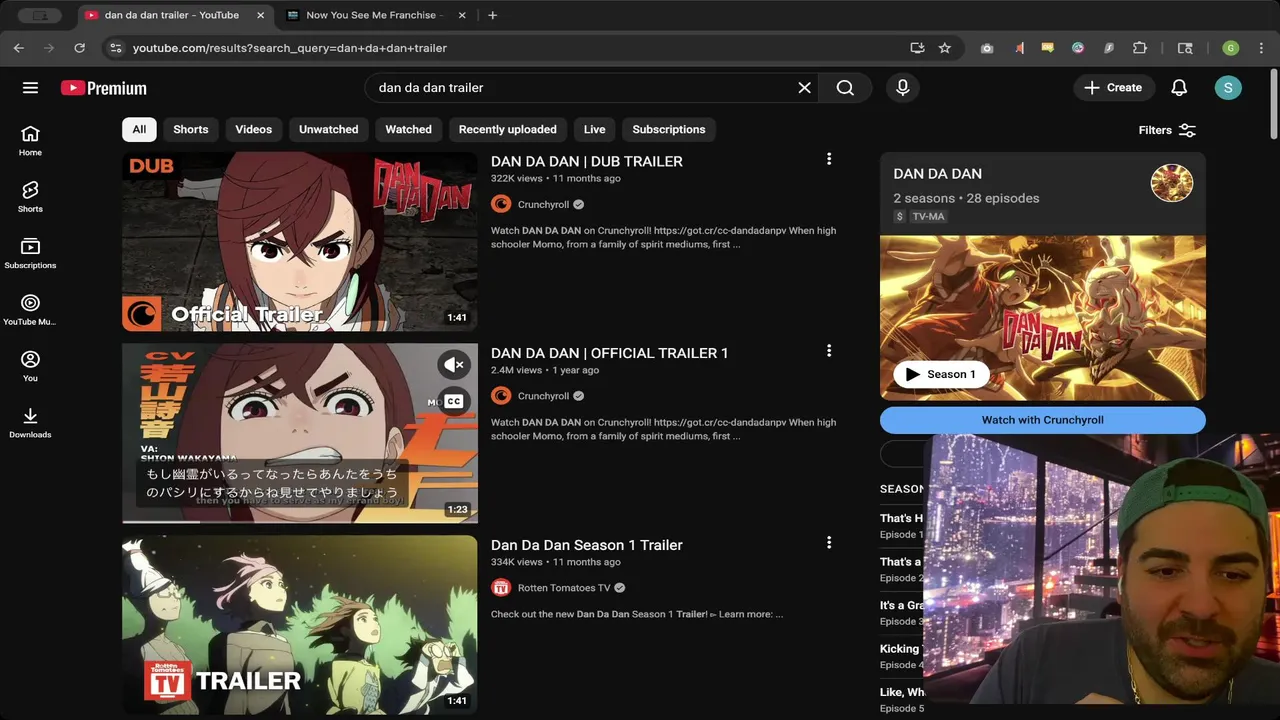Open more options for DUB TRAILER video

pyautogui.click(x=828, y=159)
